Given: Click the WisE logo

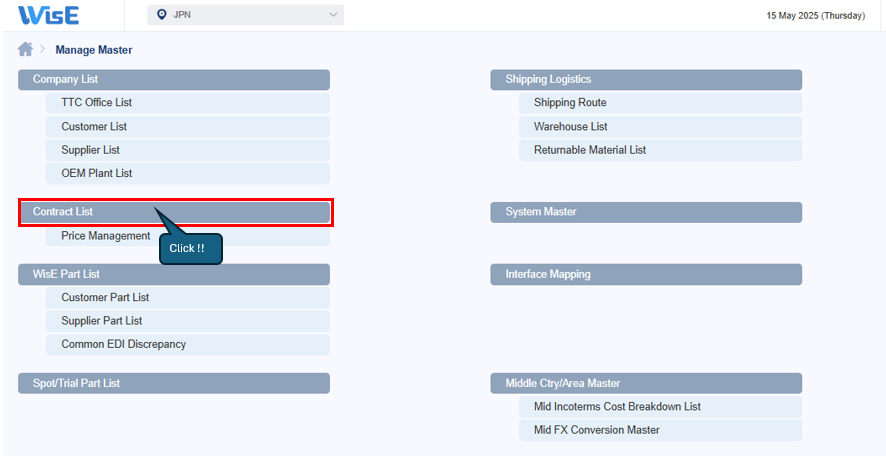Looking at the screenshot, I should (x=48, y=15).
